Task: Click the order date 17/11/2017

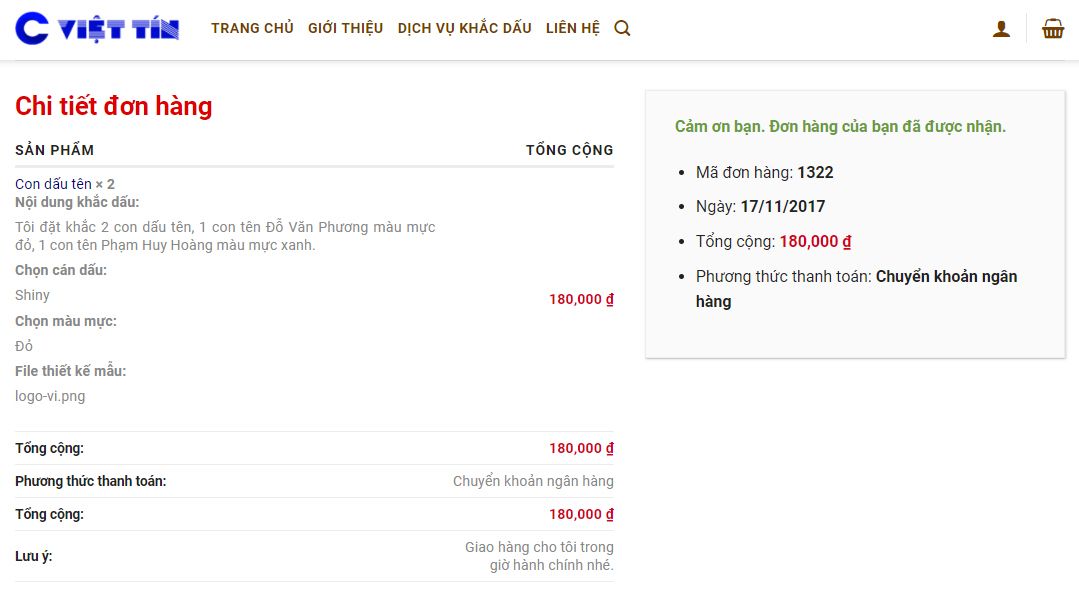Action: pyautogui.click(x=782, y=206)
